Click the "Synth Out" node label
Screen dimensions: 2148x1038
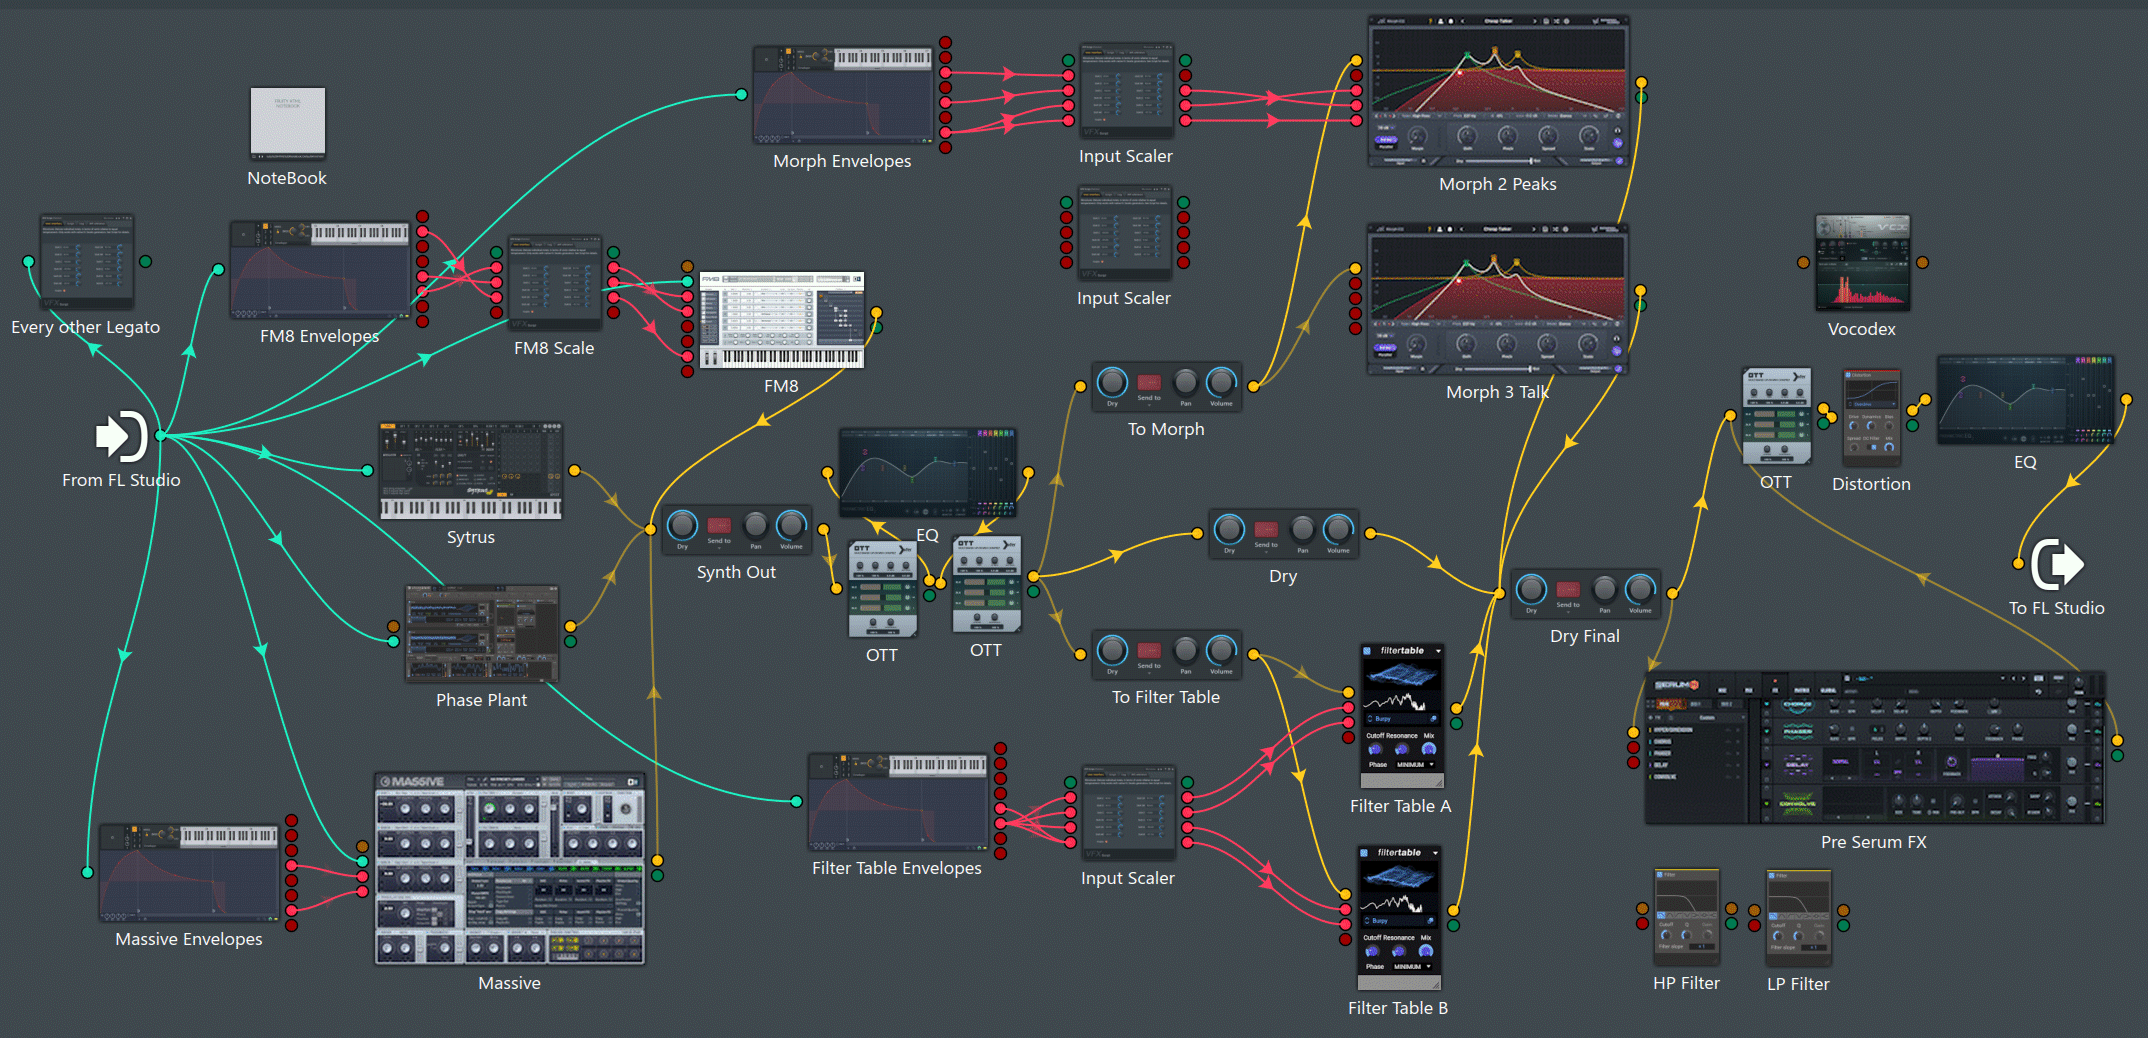[x=736, y=572]
